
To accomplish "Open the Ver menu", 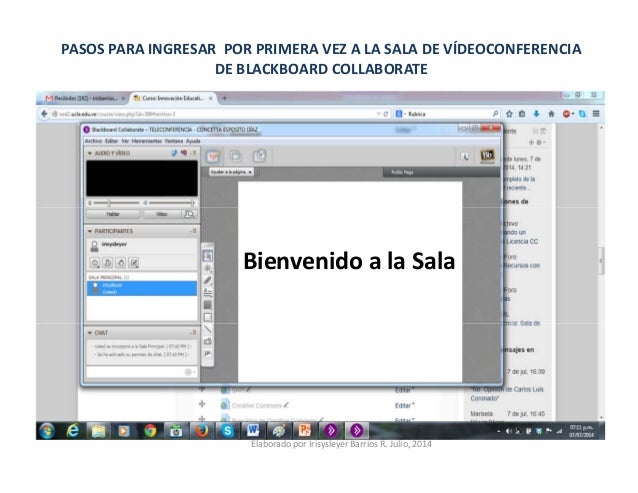I will click(x=125, y=141).
